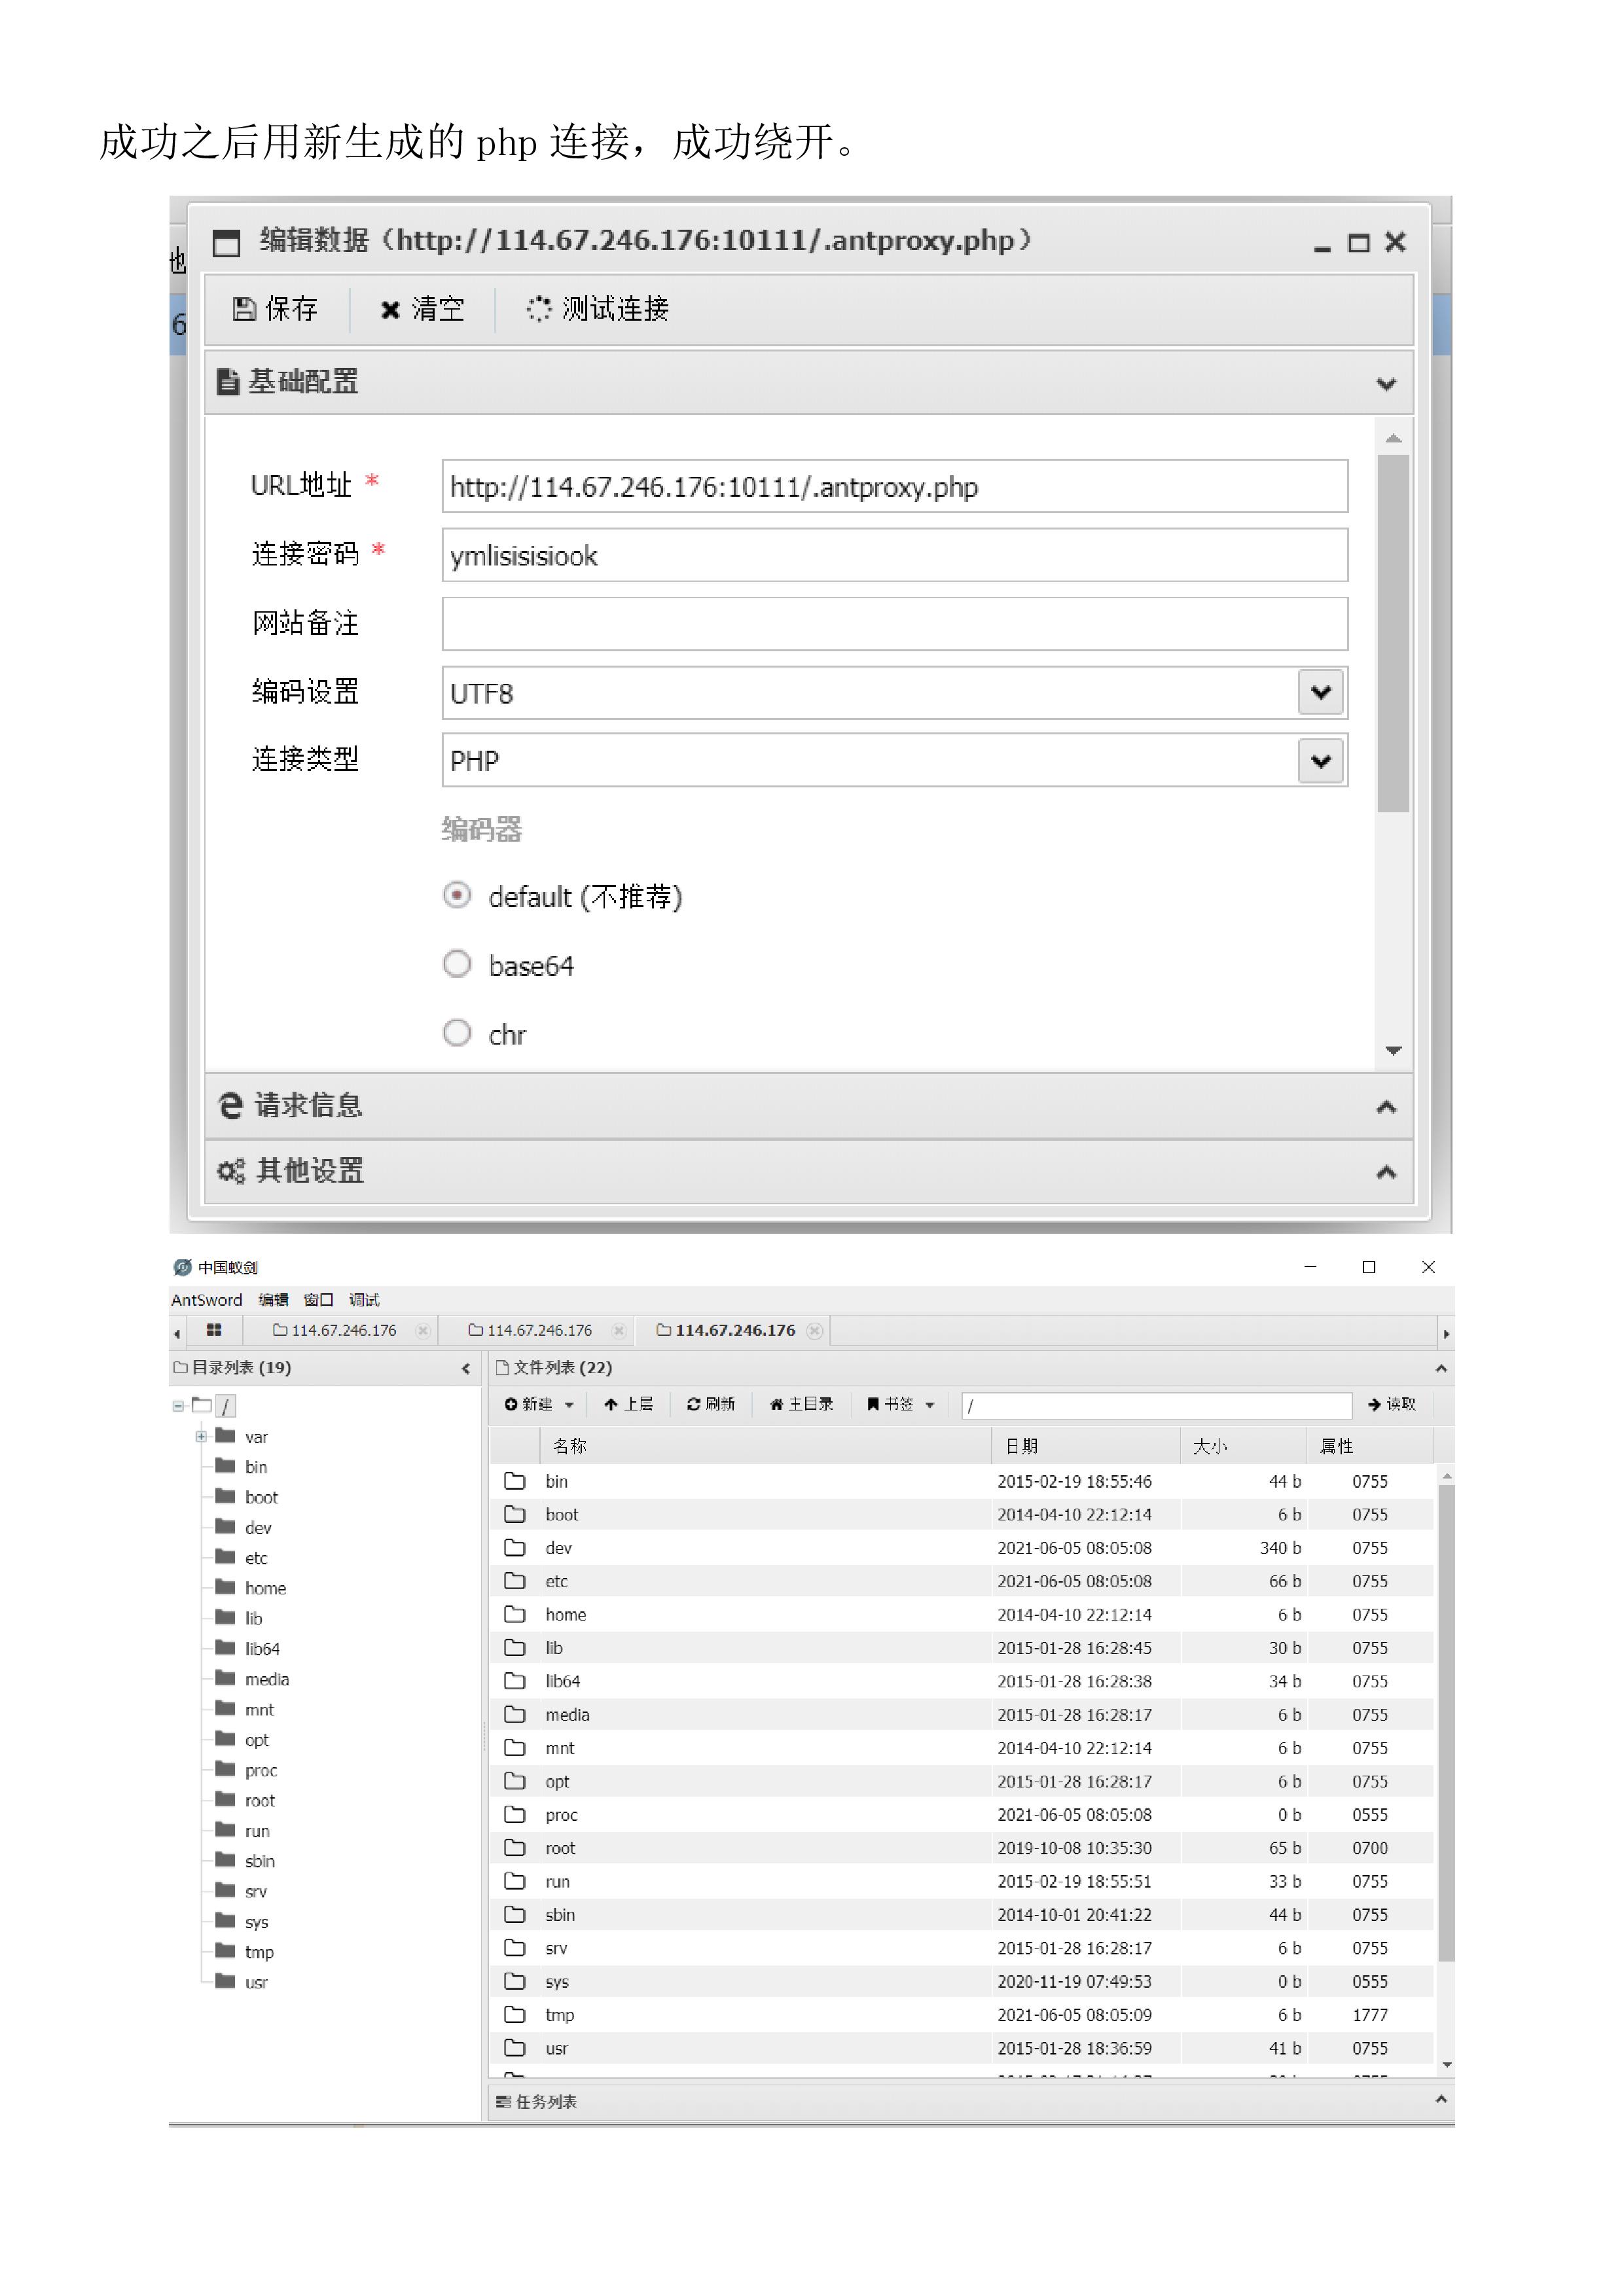Sort files by 名称 column header

(765, 1446)
